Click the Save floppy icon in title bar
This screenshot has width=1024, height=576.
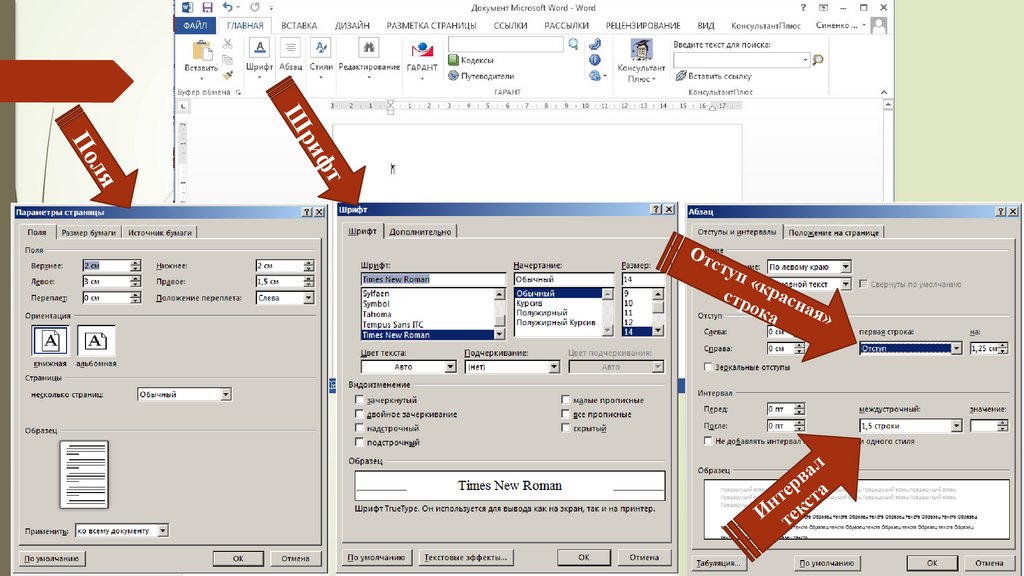click(207, 8)
